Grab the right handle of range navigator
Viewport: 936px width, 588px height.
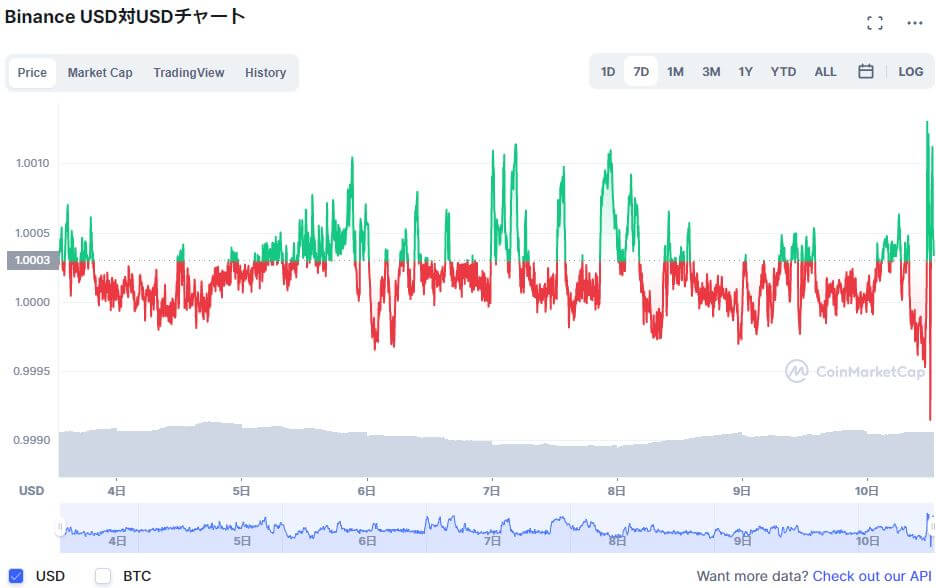[x=932, y=528]
